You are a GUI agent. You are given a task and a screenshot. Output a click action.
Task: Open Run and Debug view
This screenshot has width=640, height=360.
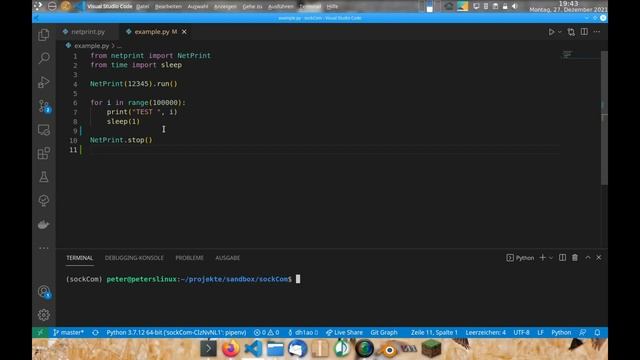pos(44,82)
